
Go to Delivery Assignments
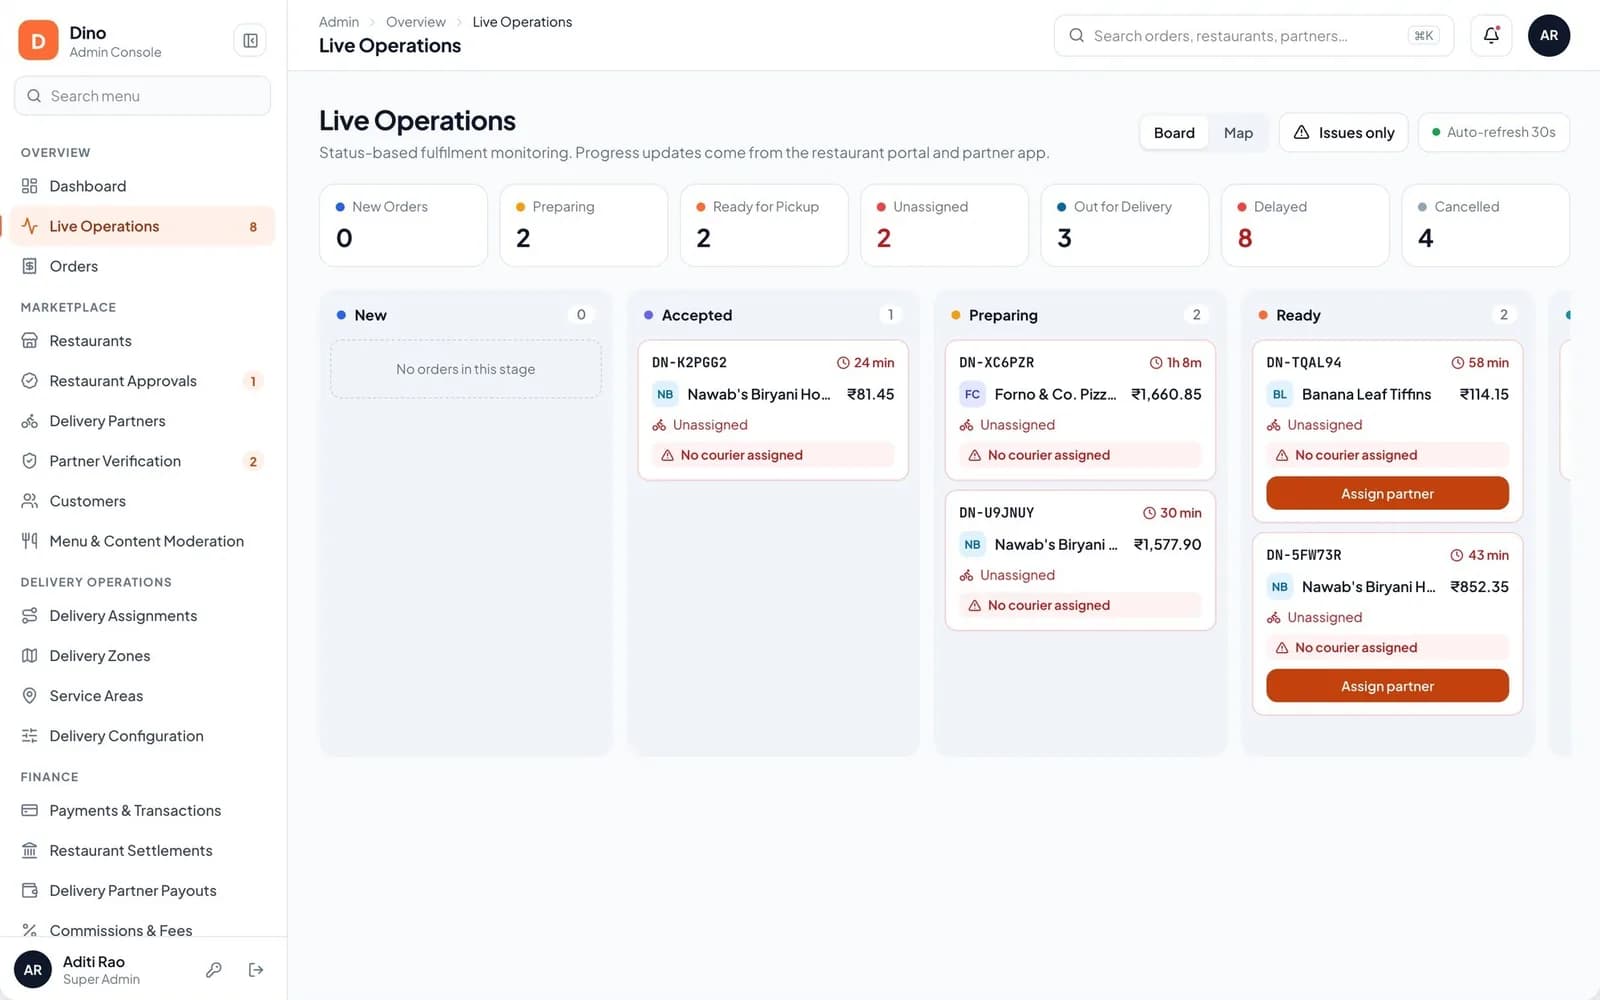(142, 616)
